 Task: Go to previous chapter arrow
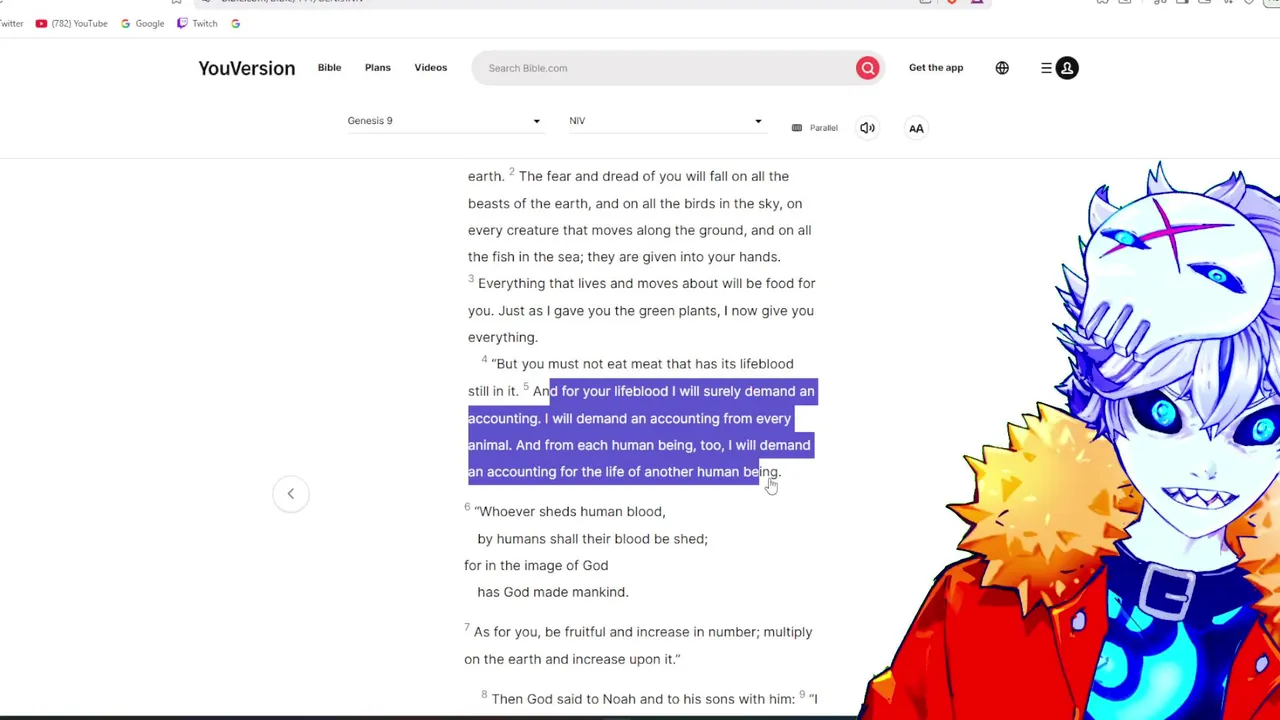pos(291,493)
